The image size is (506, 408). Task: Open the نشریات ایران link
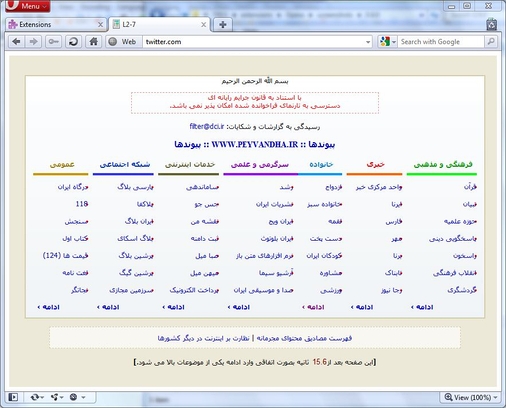click(x=274, y=204)
